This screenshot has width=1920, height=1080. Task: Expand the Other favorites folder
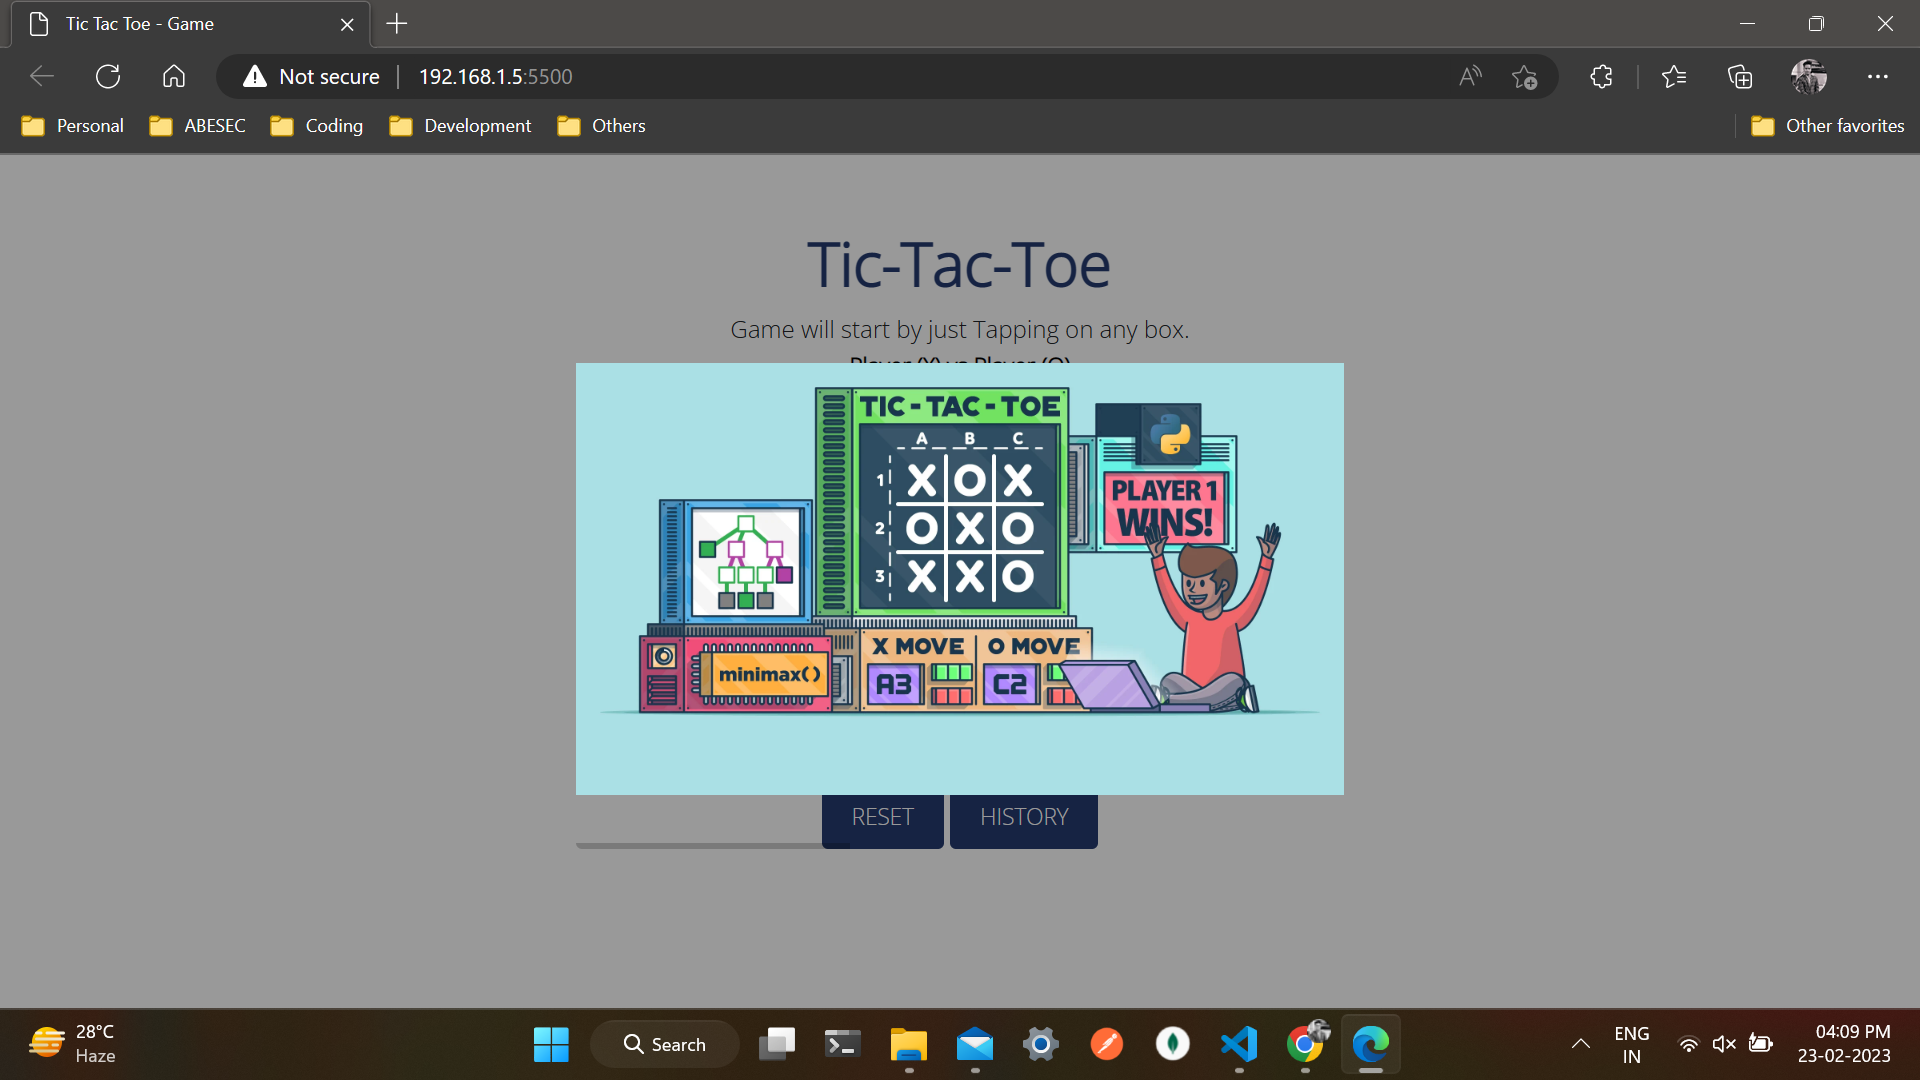coord(1828,126)
